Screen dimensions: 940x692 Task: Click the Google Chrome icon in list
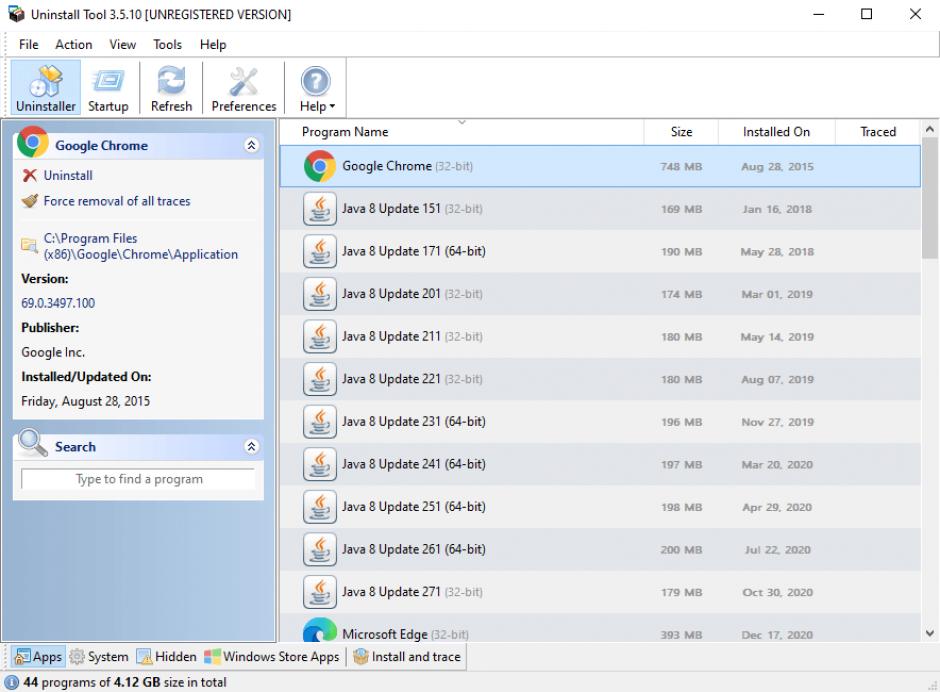click(319, 166)
